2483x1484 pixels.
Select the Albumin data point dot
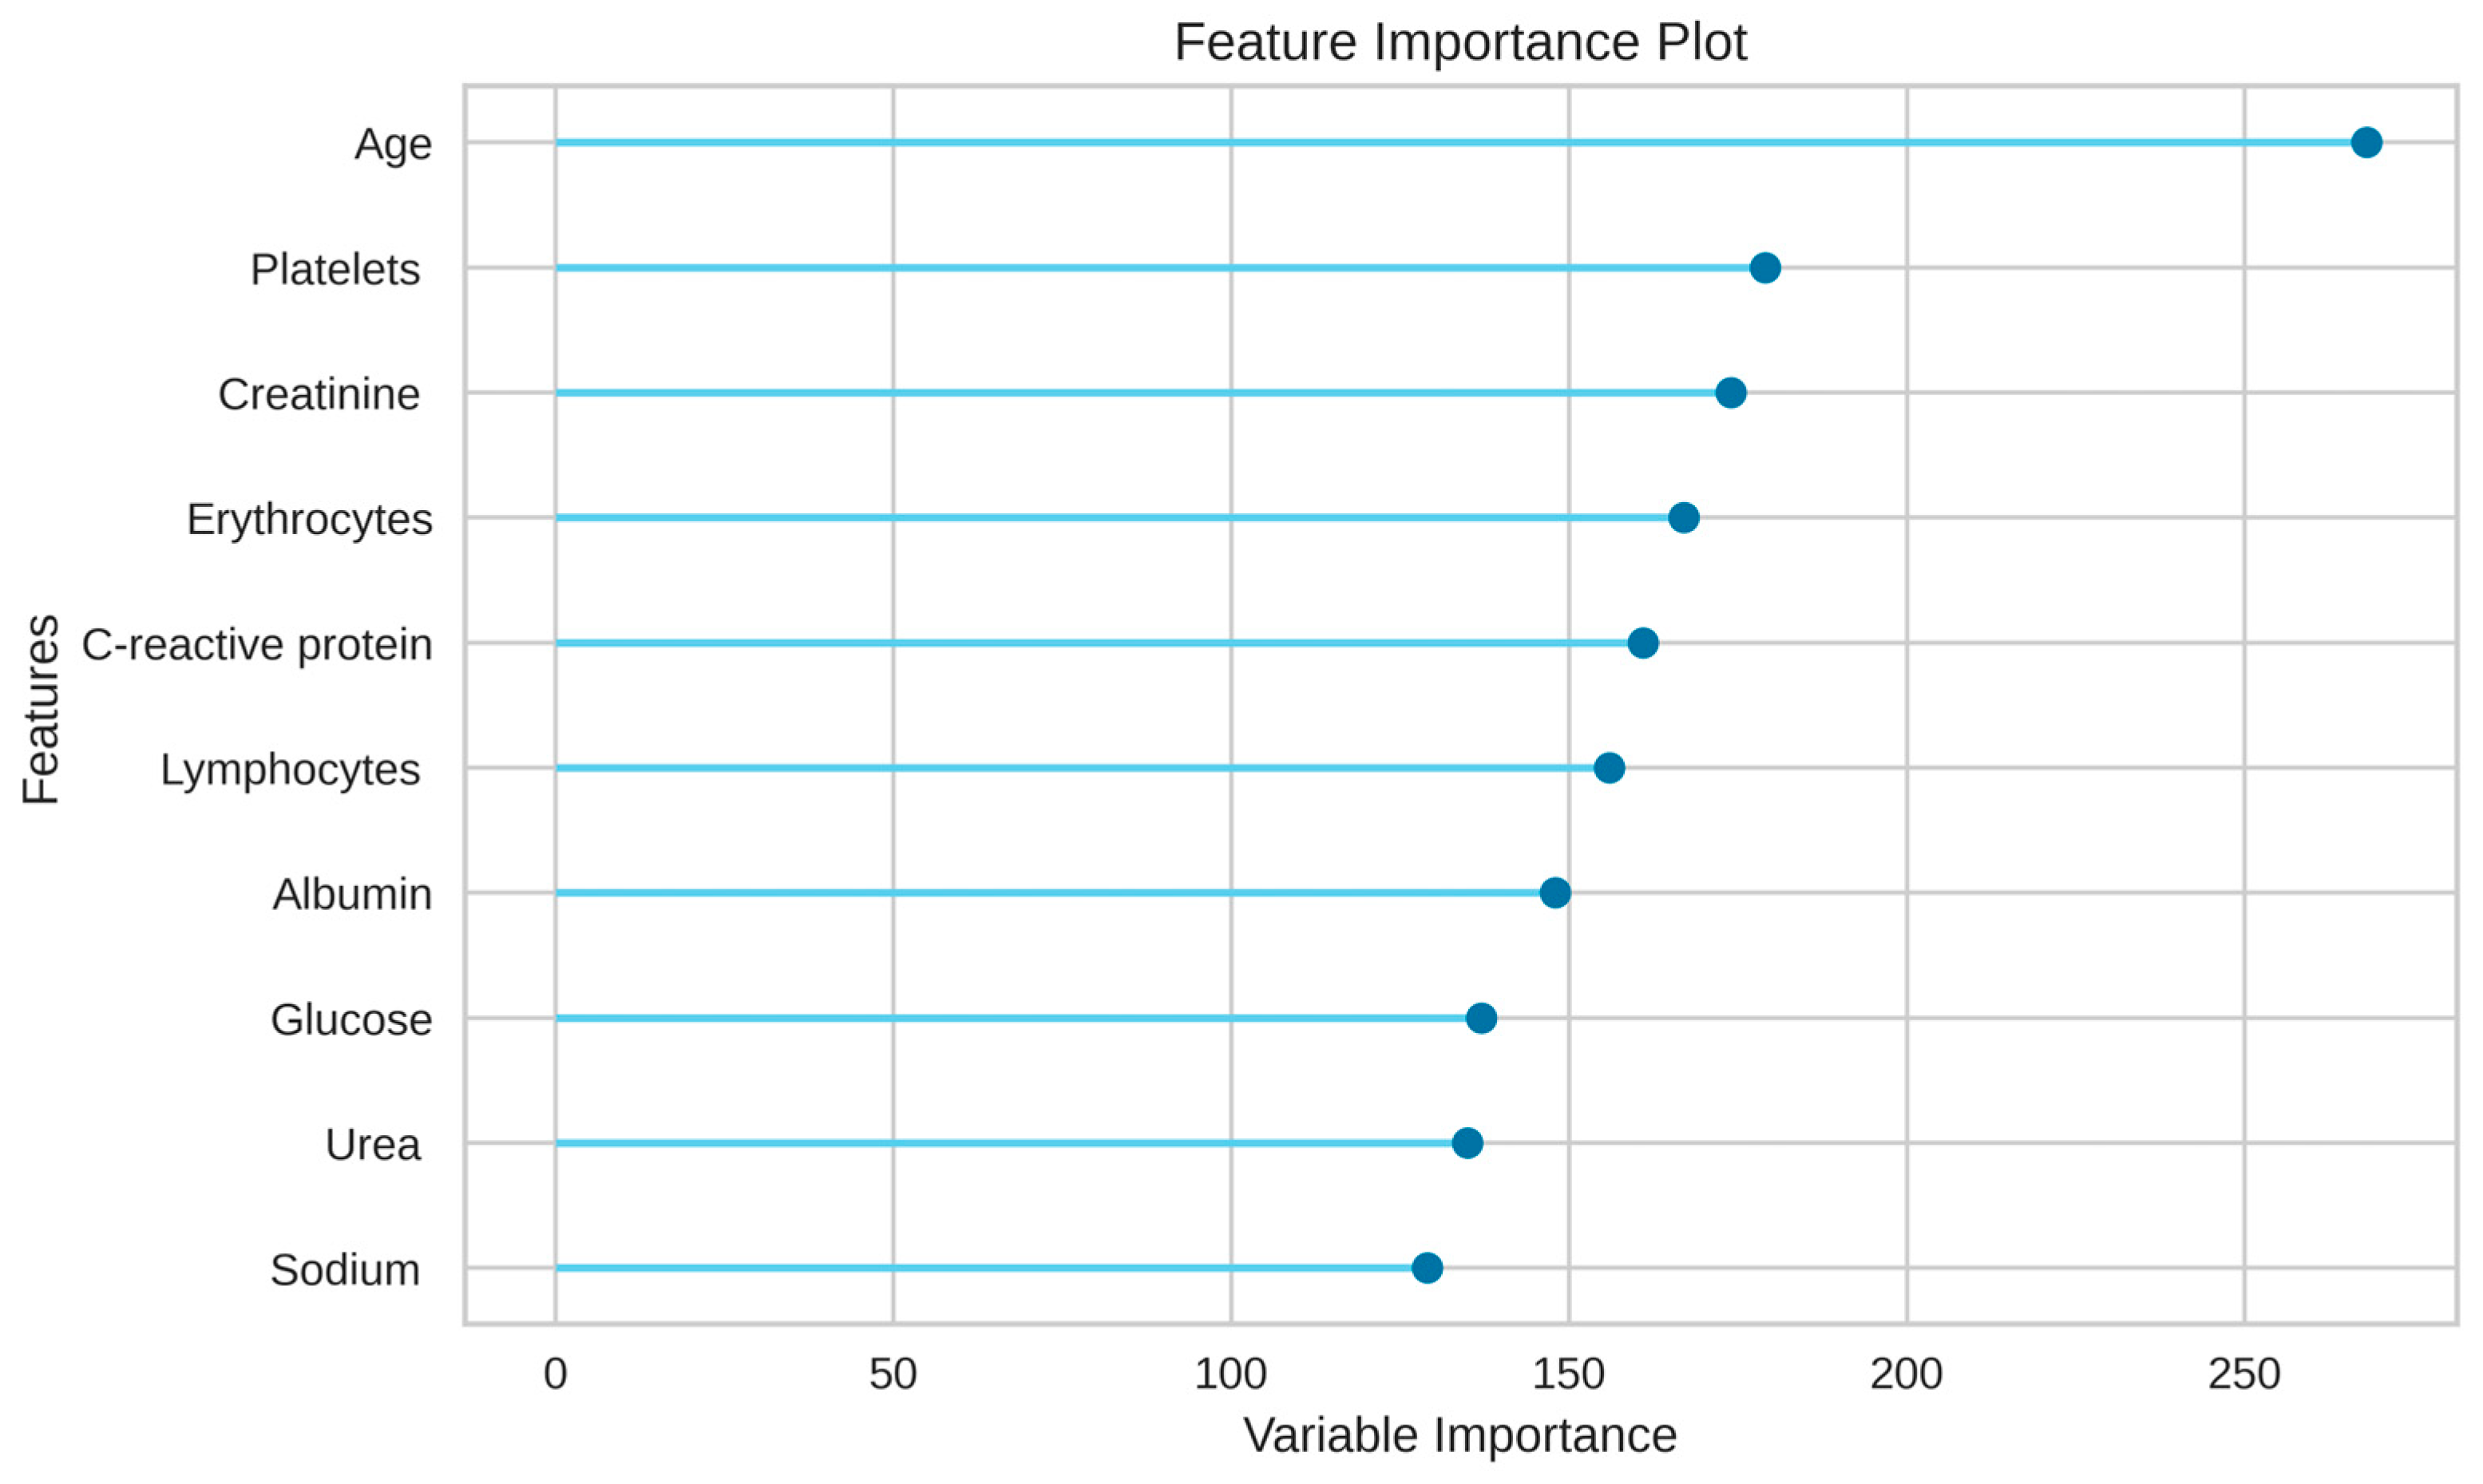[x=1555, y=893]
